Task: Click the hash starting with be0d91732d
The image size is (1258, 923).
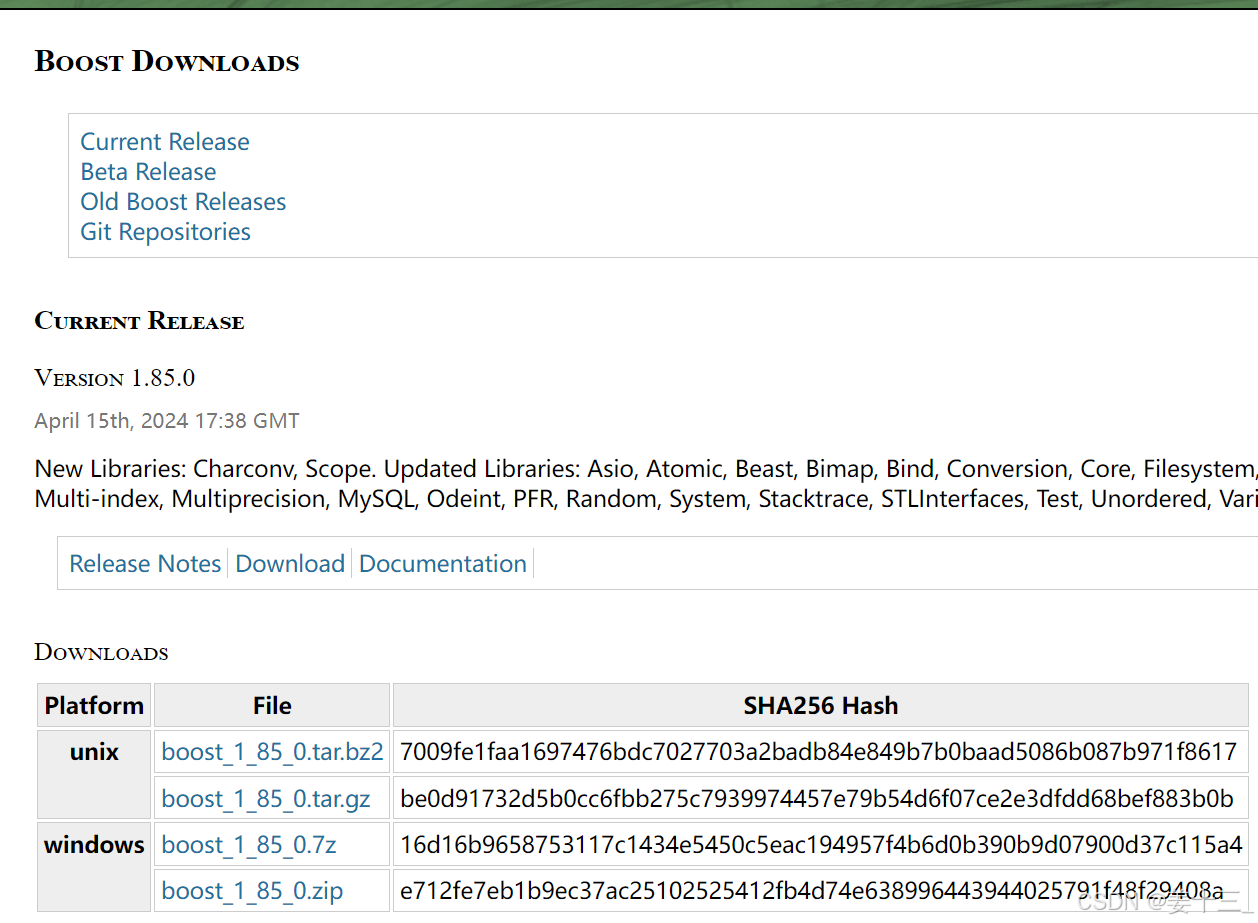Action: (x=817, y=799)
